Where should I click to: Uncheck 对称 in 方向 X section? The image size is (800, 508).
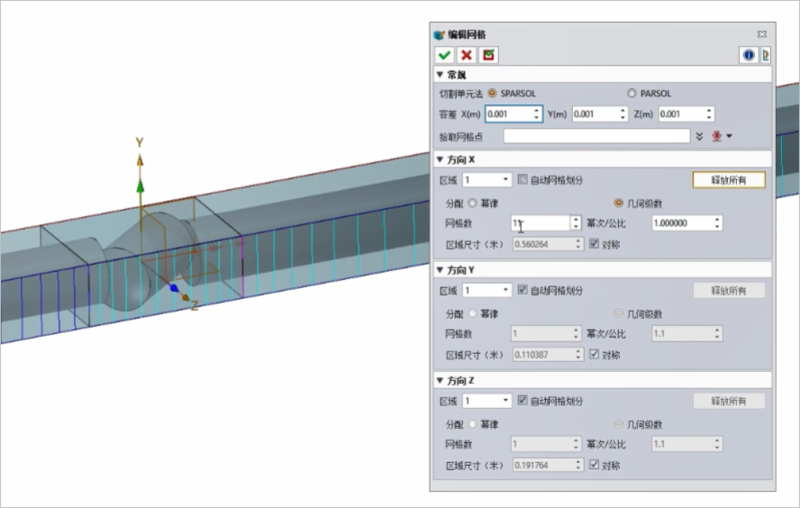[594, 243]
